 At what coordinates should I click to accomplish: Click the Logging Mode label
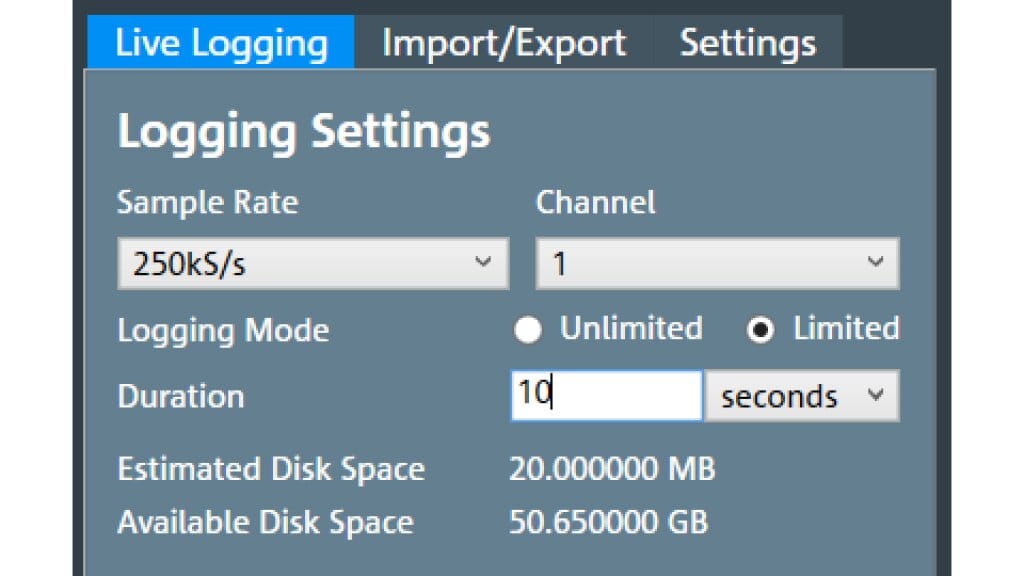click(223, 331)
